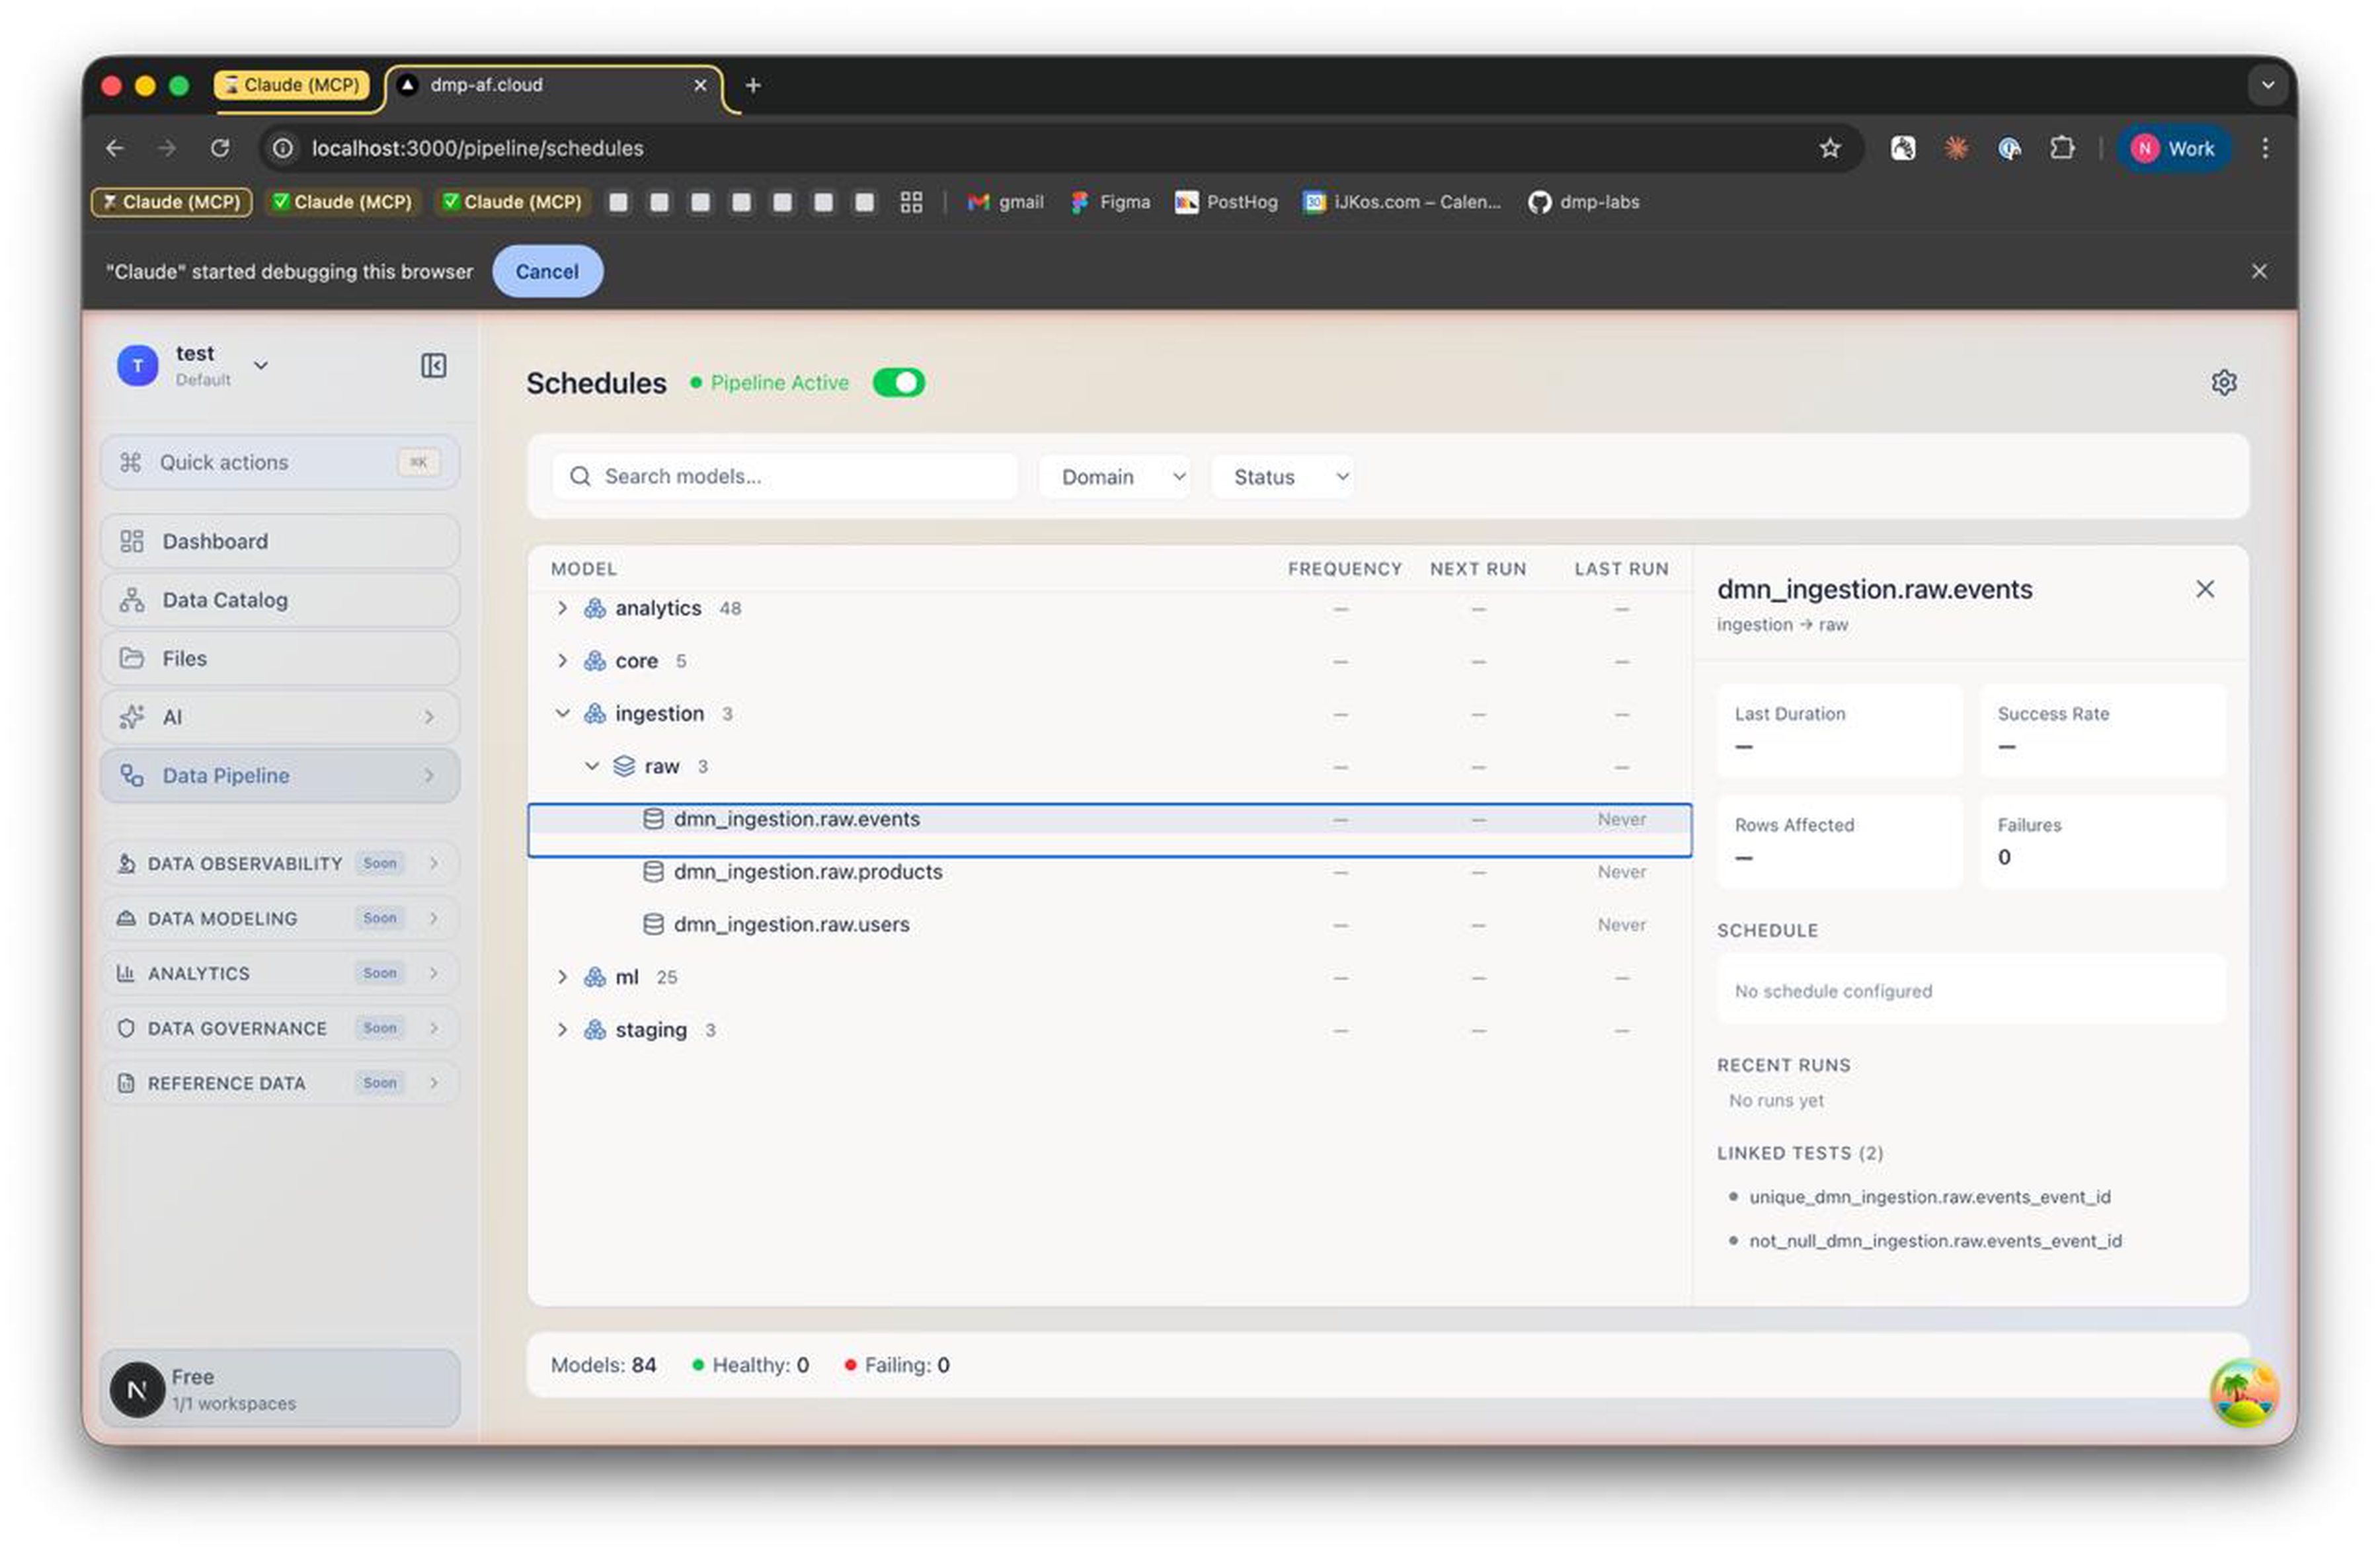Open a new browser tab
Screen dimensions: 2380x1554
pyautogui.click(x=753, y=86)
